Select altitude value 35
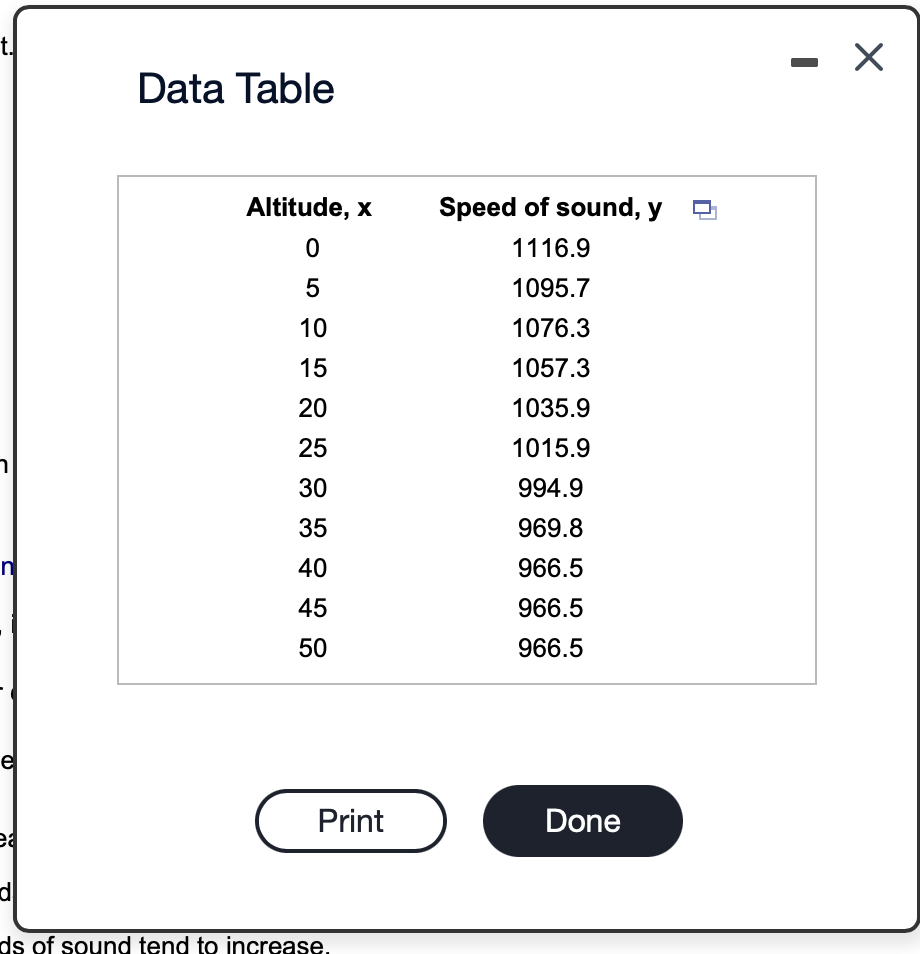Image resolution: width=920 pixels, height=954 pixels. (x=312, y=528)
